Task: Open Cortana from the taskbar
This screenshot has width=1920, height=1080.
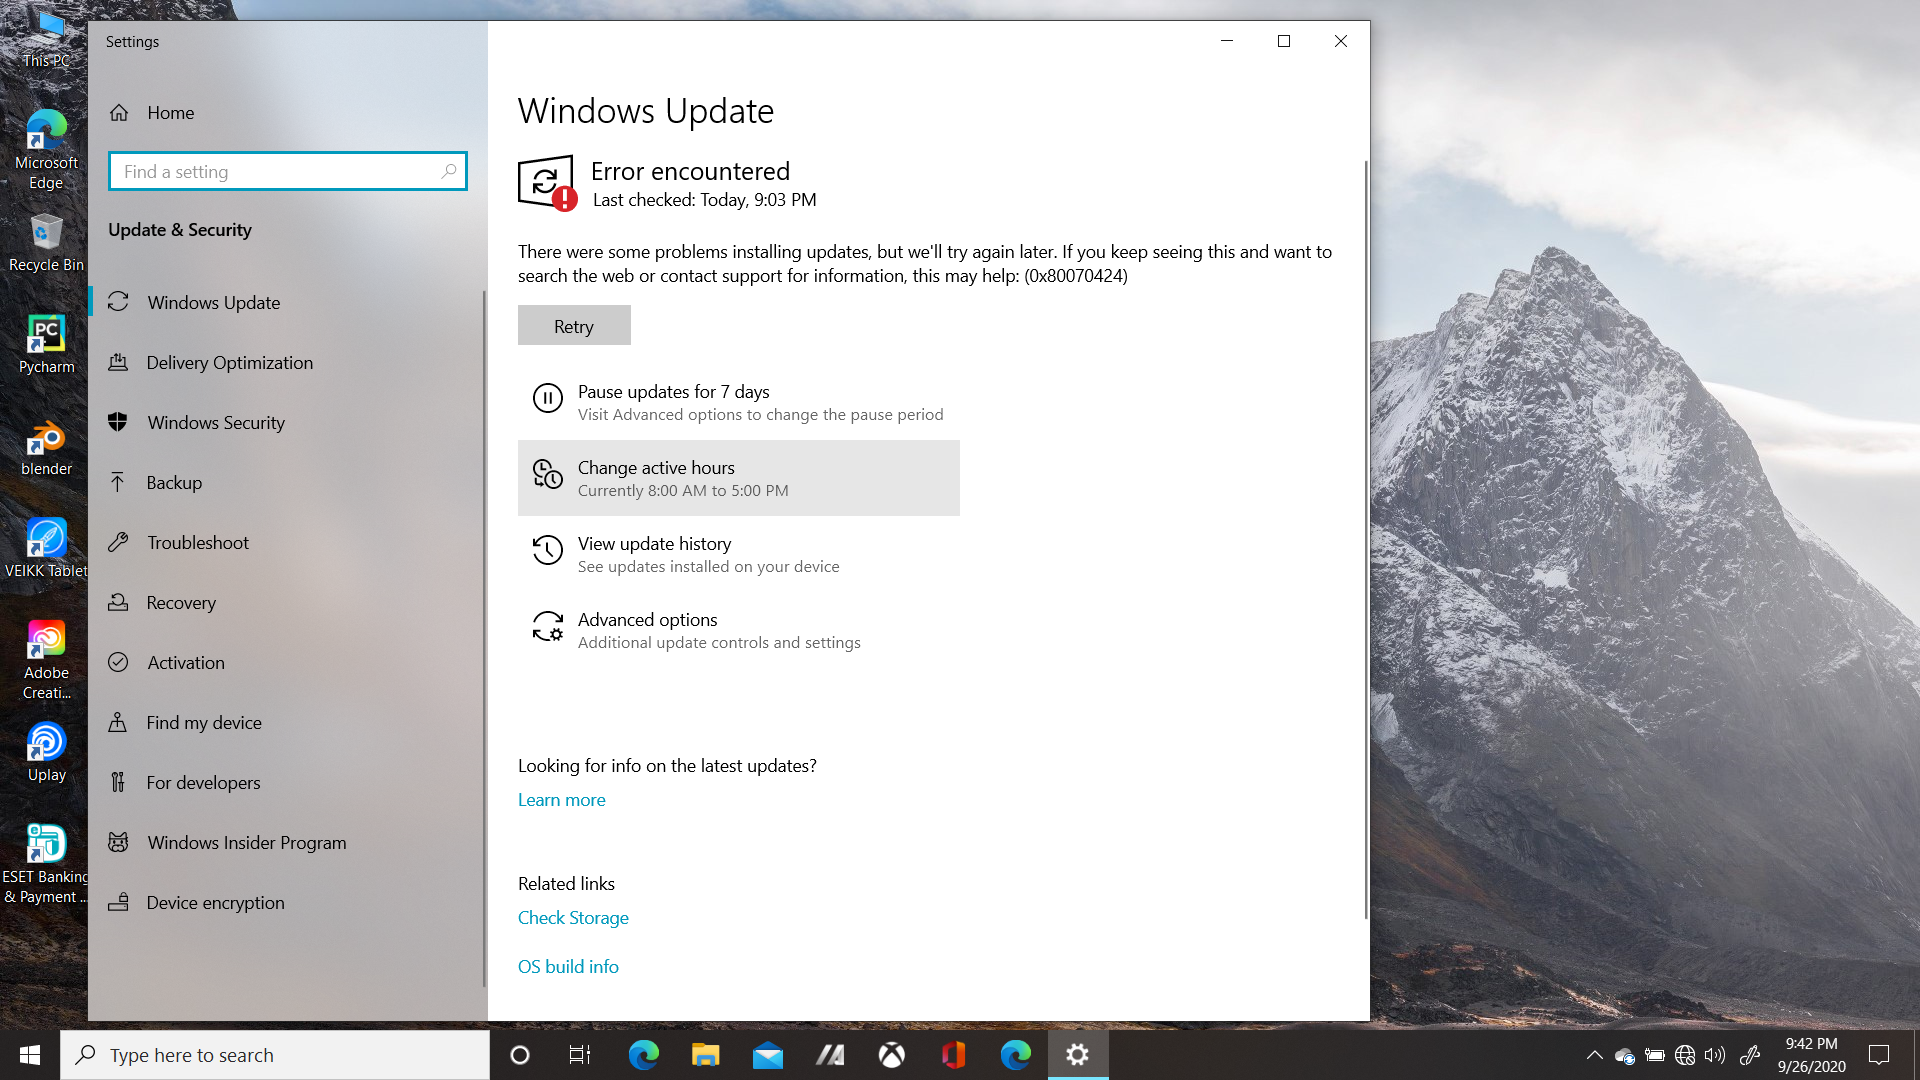Action: coord(519,1055)
